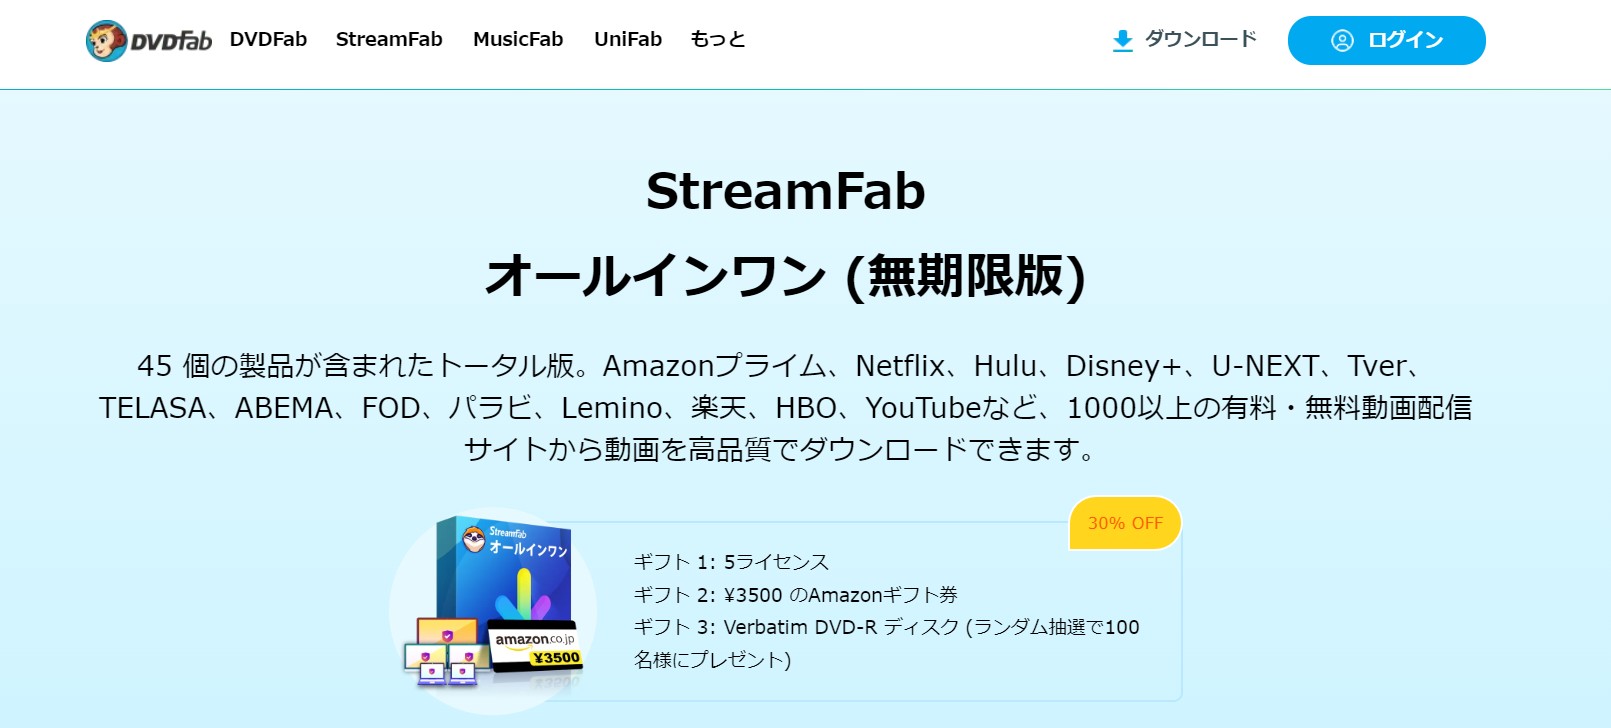Click the product description paragraph
The height and width of the screenshot is (728, 1611).
coord(786,407)
